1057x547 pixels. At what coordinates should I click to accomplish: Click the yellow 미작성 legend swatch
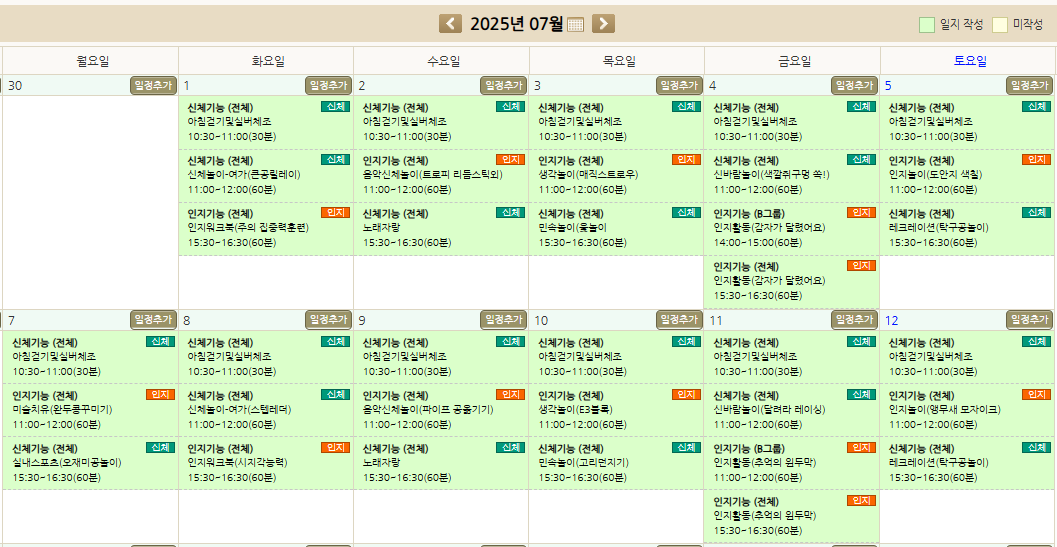click(x=999, y=25)
